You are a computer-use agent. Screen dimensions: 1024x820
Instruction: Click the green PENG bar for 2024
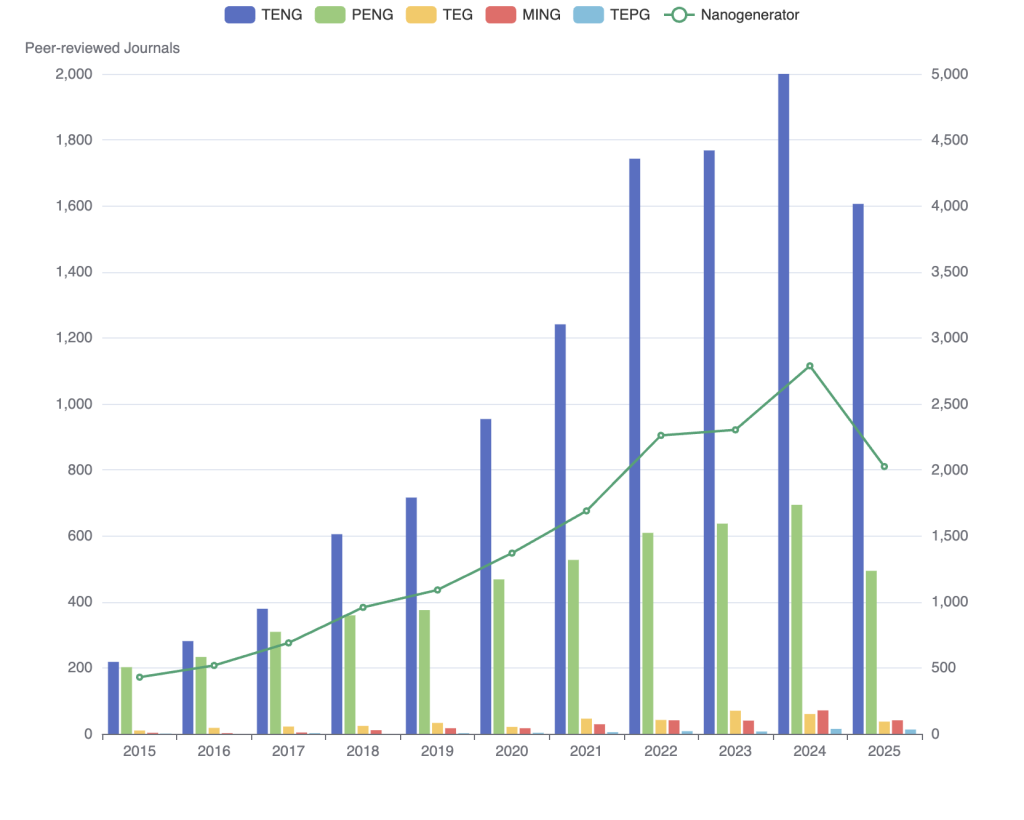[797, 619]
